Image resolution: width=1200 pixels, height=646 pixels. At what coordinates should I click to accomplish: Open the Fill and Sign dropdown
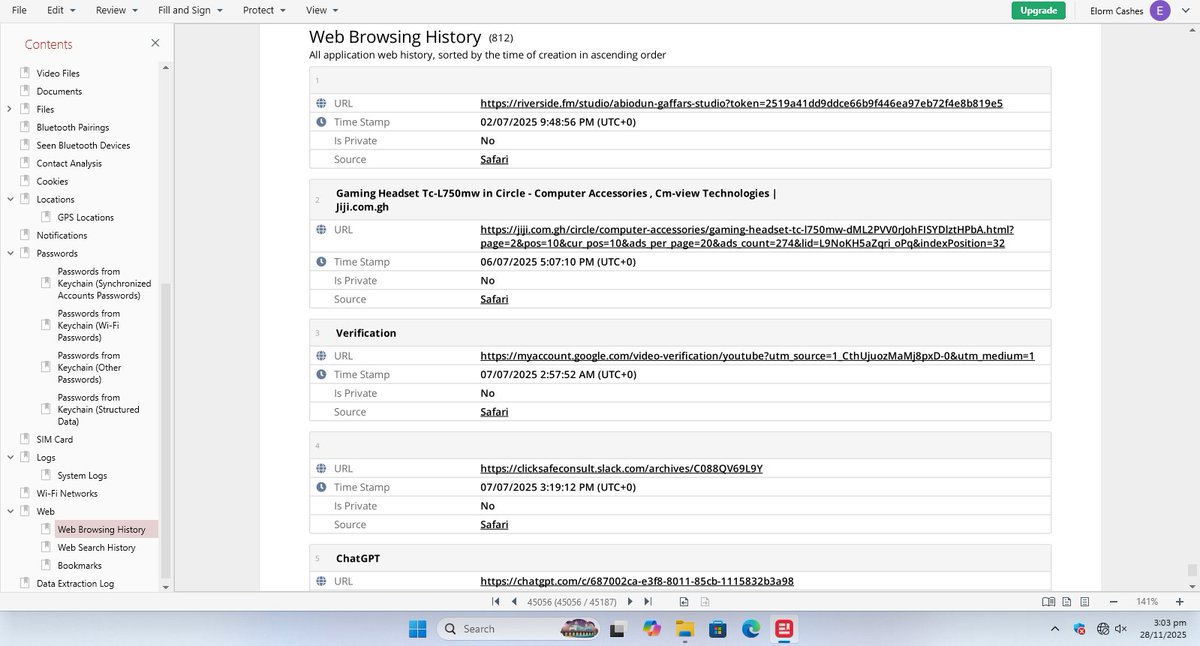(190, 10)
